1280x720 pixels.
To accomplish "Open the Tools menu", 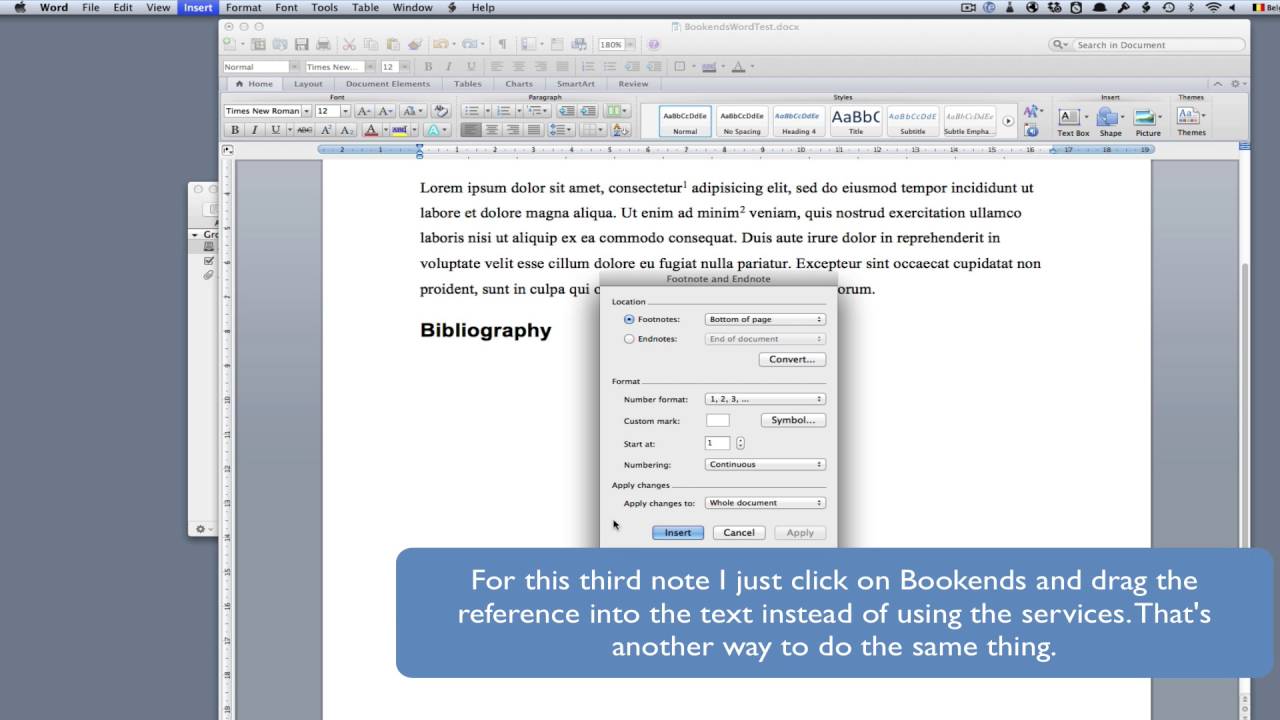I will 324,7.
